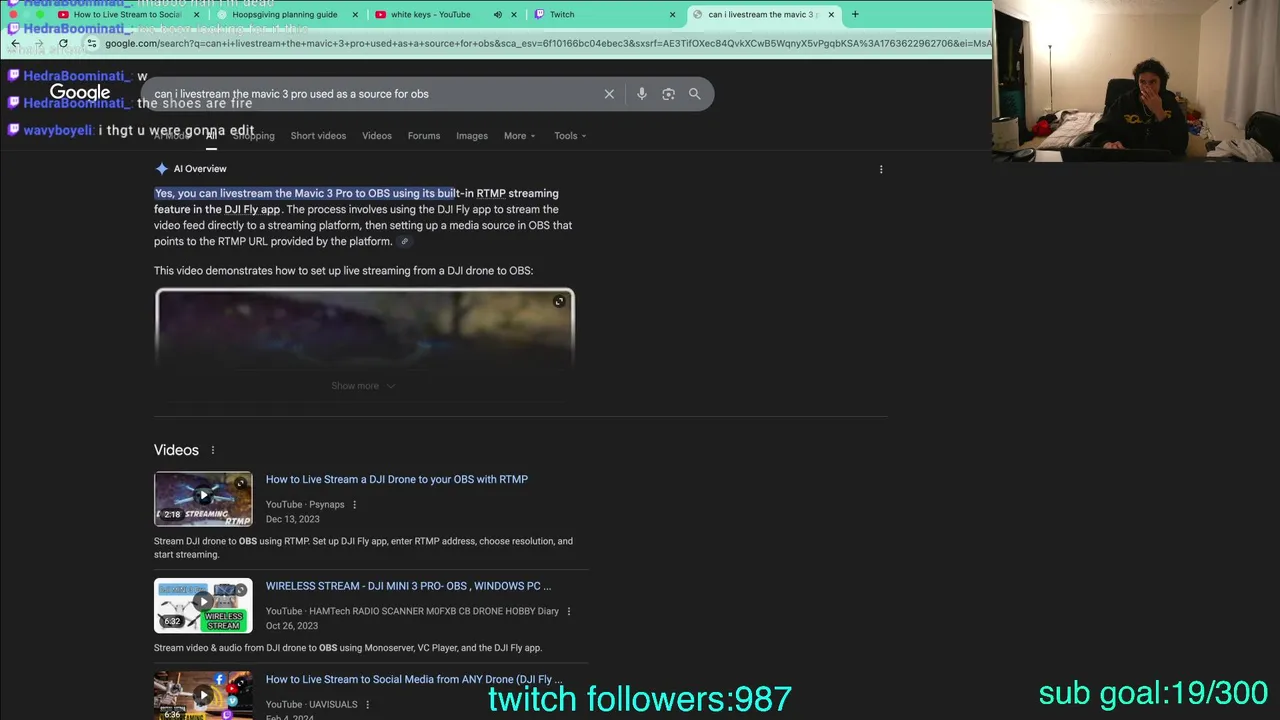Open How to Live Stream to Social Media link

click(414, 679)
